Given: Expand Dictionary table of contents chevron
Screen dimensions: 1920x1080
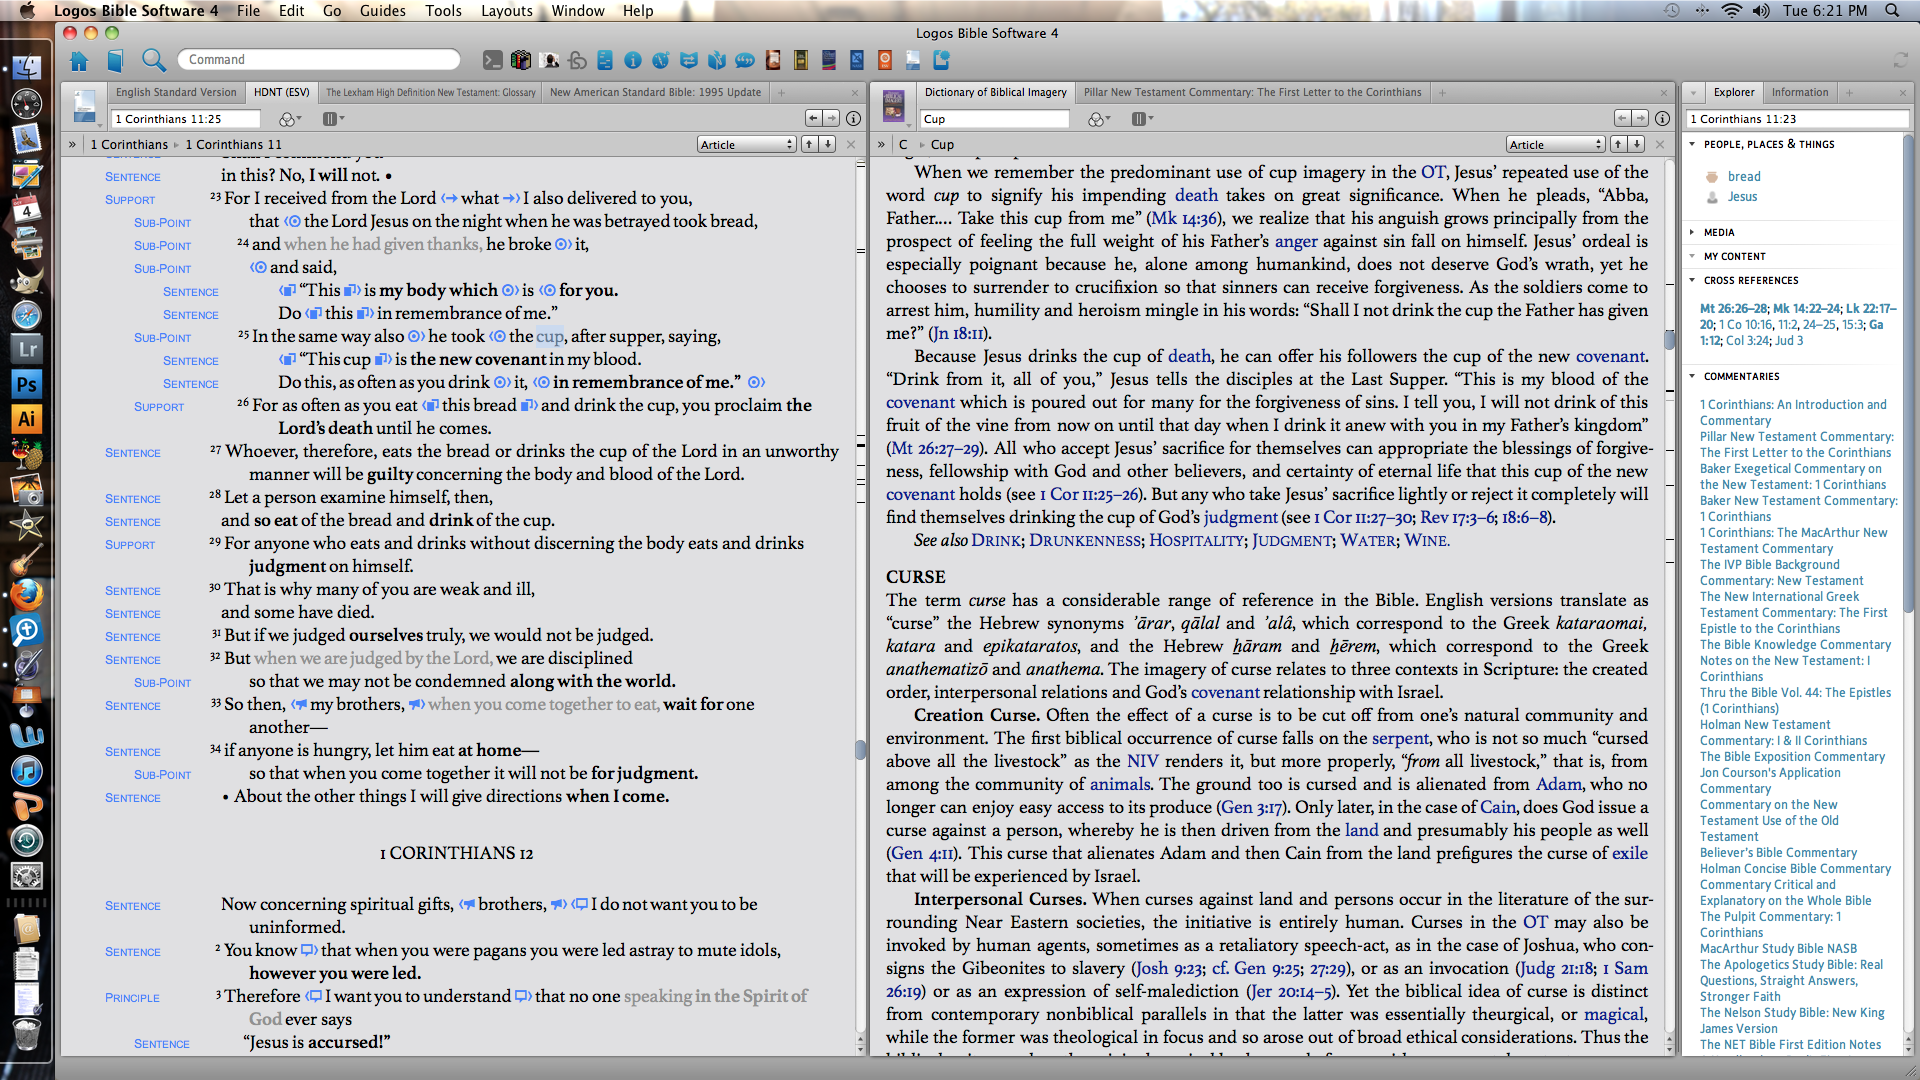Looking at the screenshot, I should click(x=881, y=145).
